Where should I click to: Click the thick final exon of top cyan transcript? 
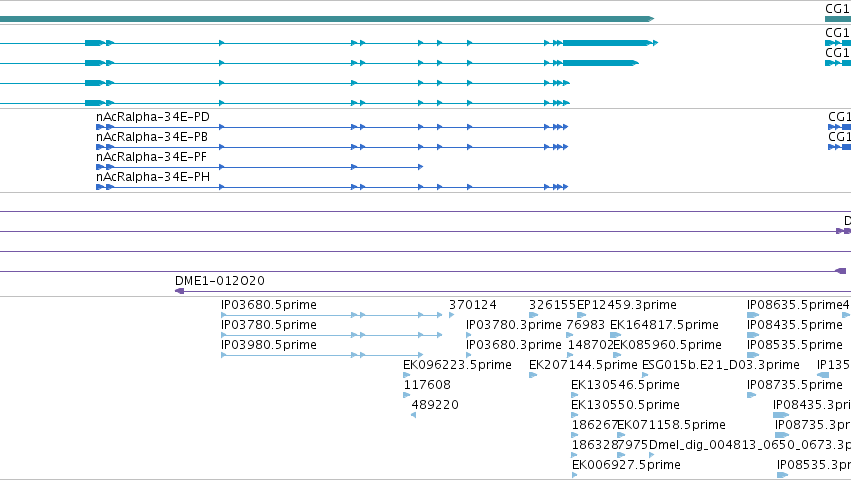606,43
